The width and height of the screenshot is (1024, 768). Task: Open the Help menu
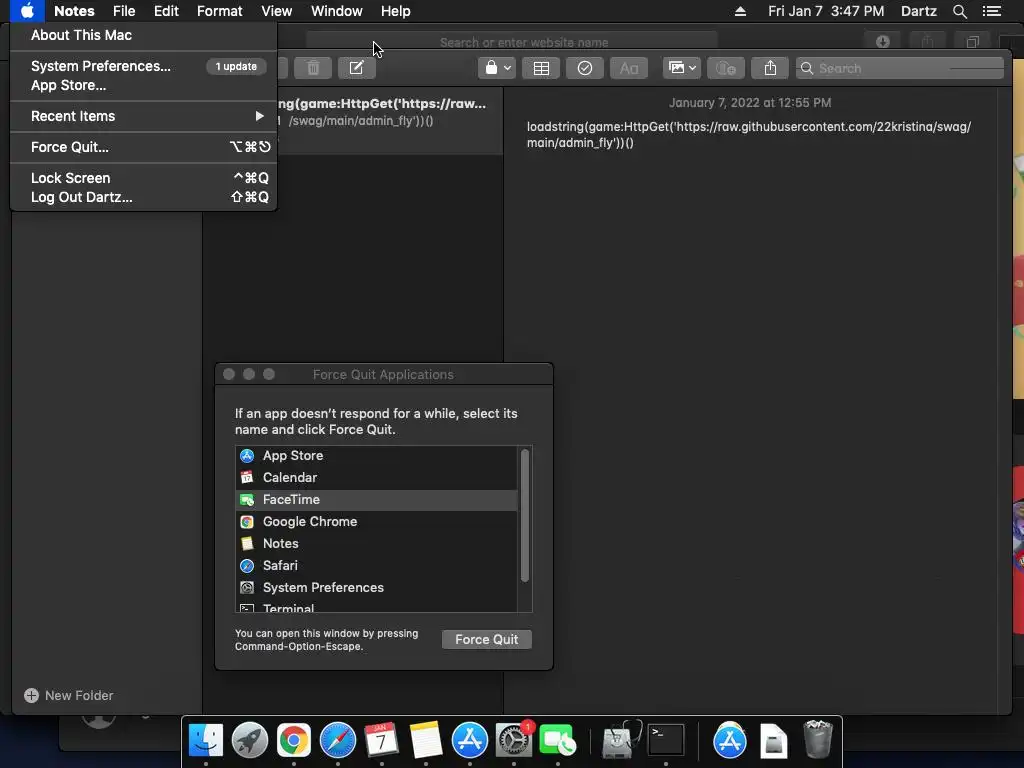(395, 11)
